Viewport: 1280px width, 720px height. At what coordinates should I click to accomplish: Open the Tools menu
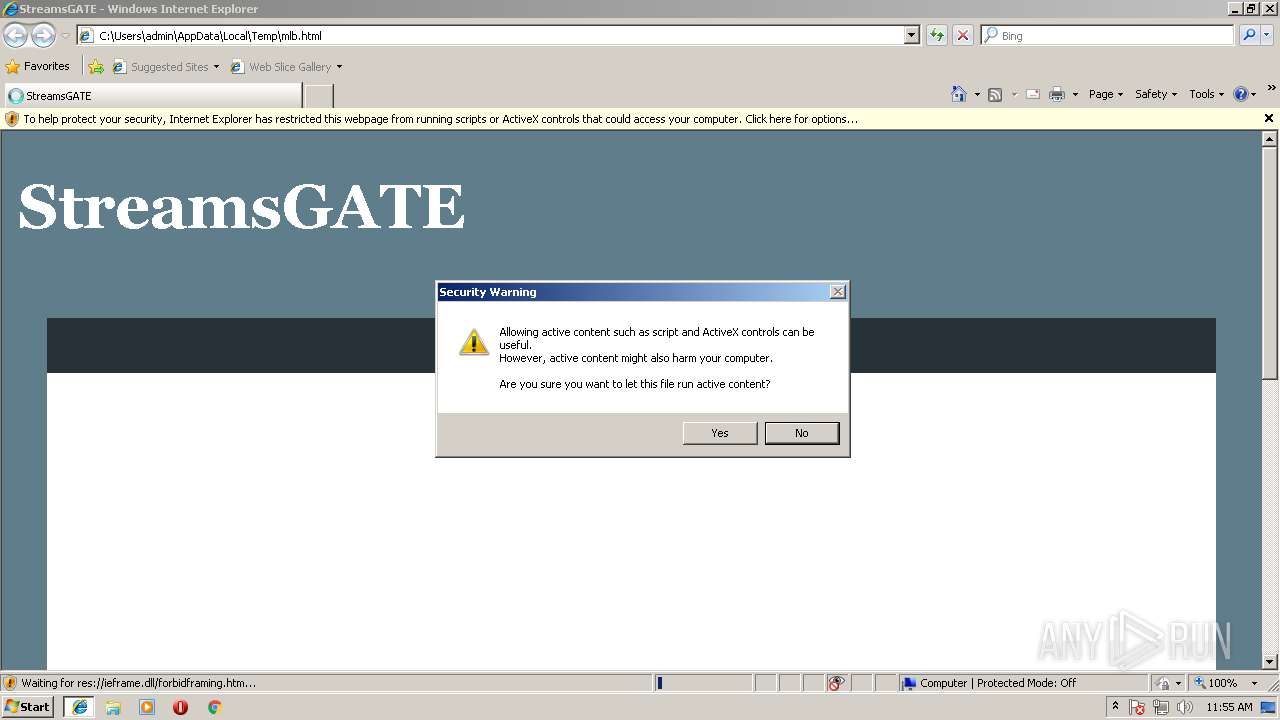(1207, 94)
